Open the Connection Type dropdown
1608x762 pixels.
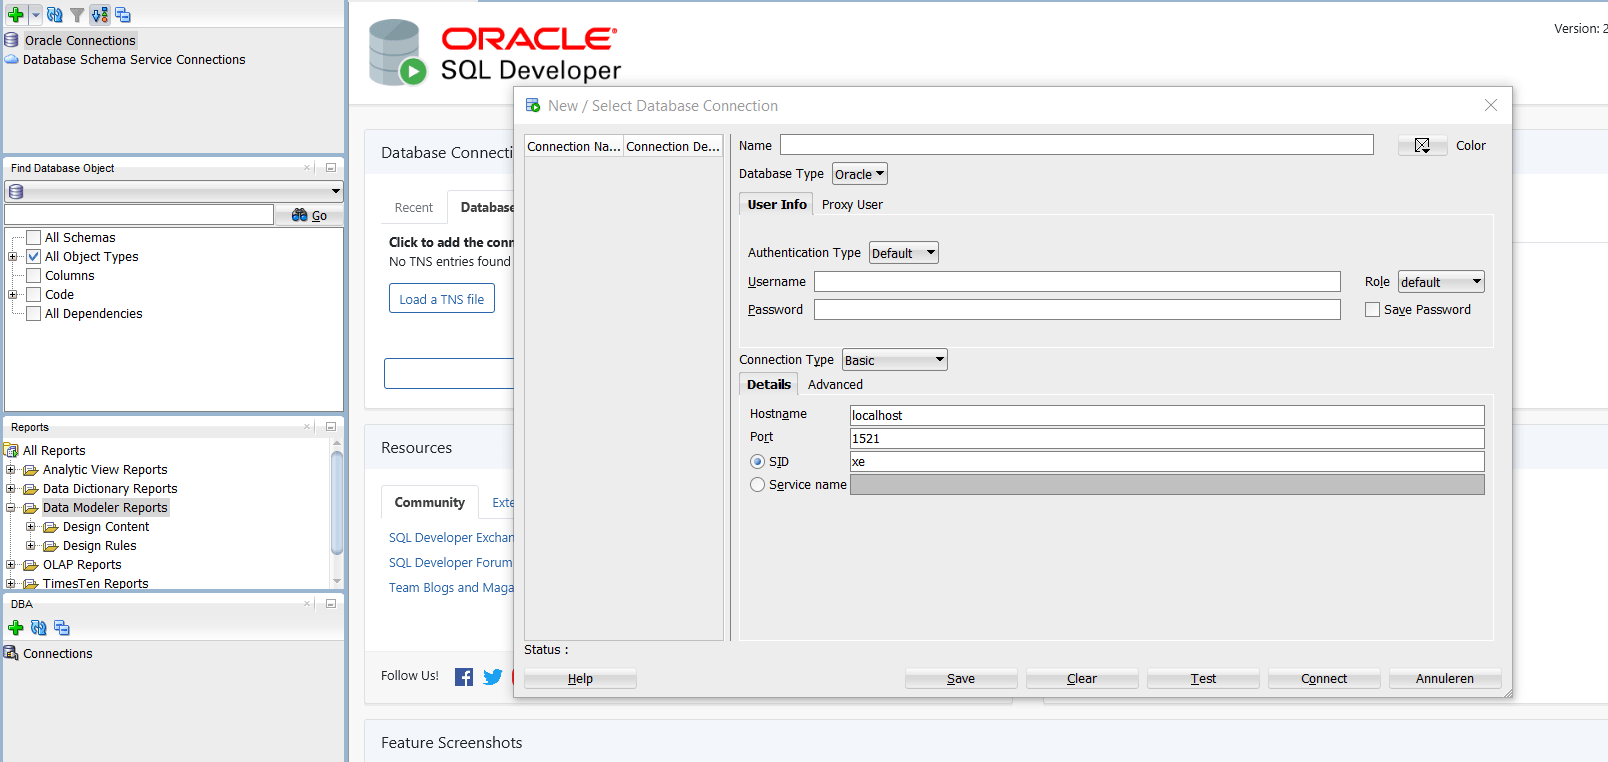point(895,360)
